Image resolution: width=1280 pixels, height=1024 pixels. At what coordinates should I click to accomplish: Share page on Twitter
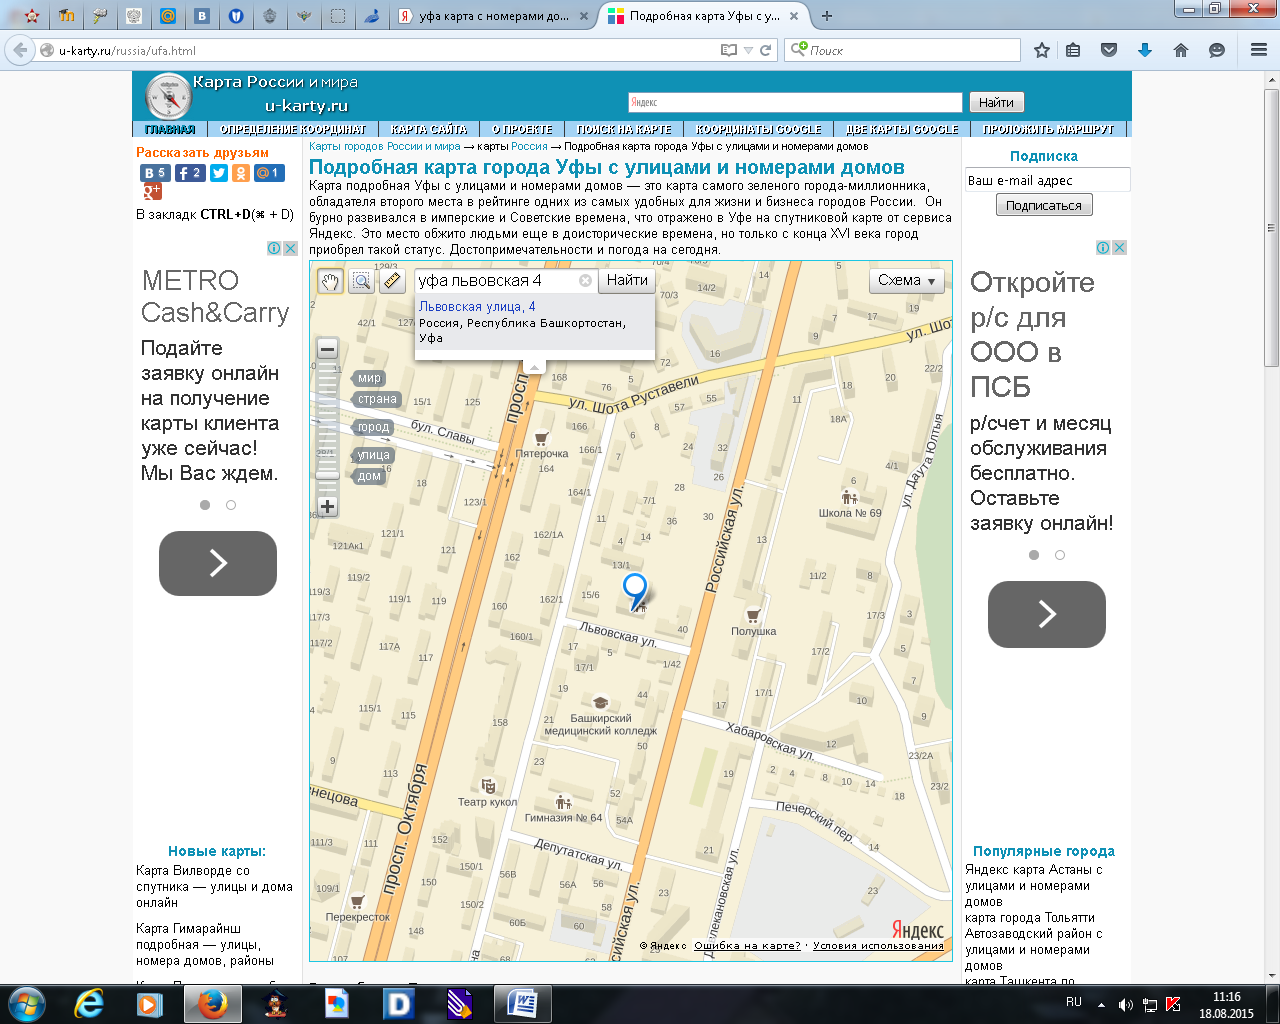pos(219,173)
